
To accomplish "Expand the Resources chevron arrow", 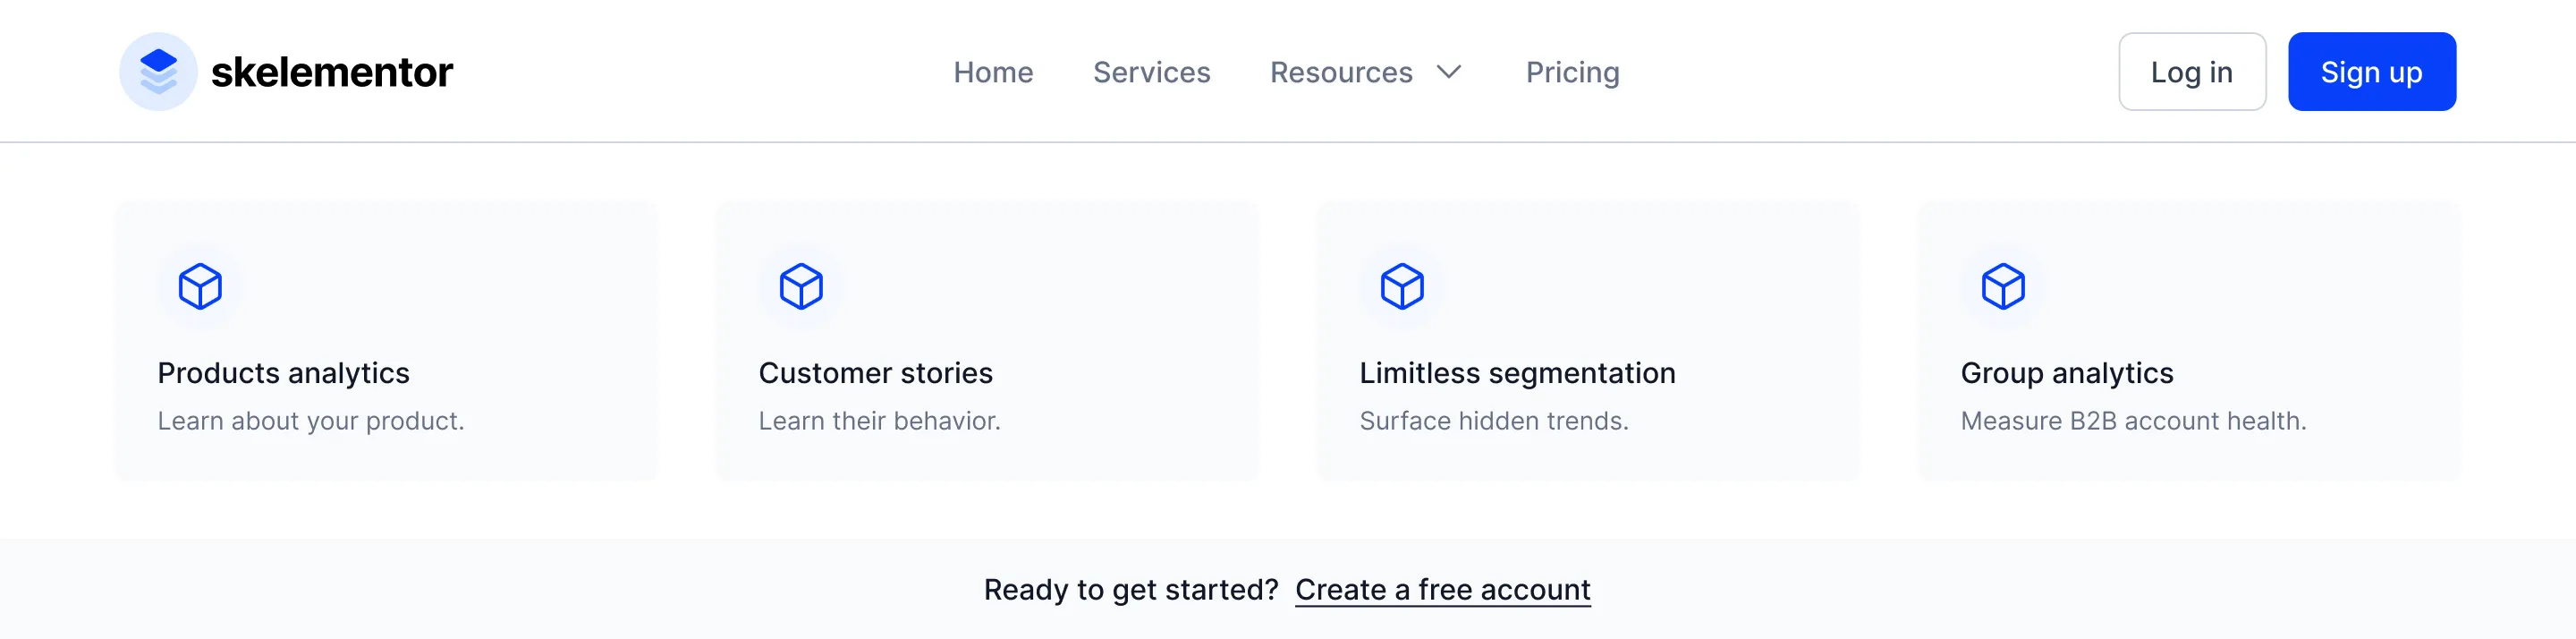I will (x=1449, y=72).
